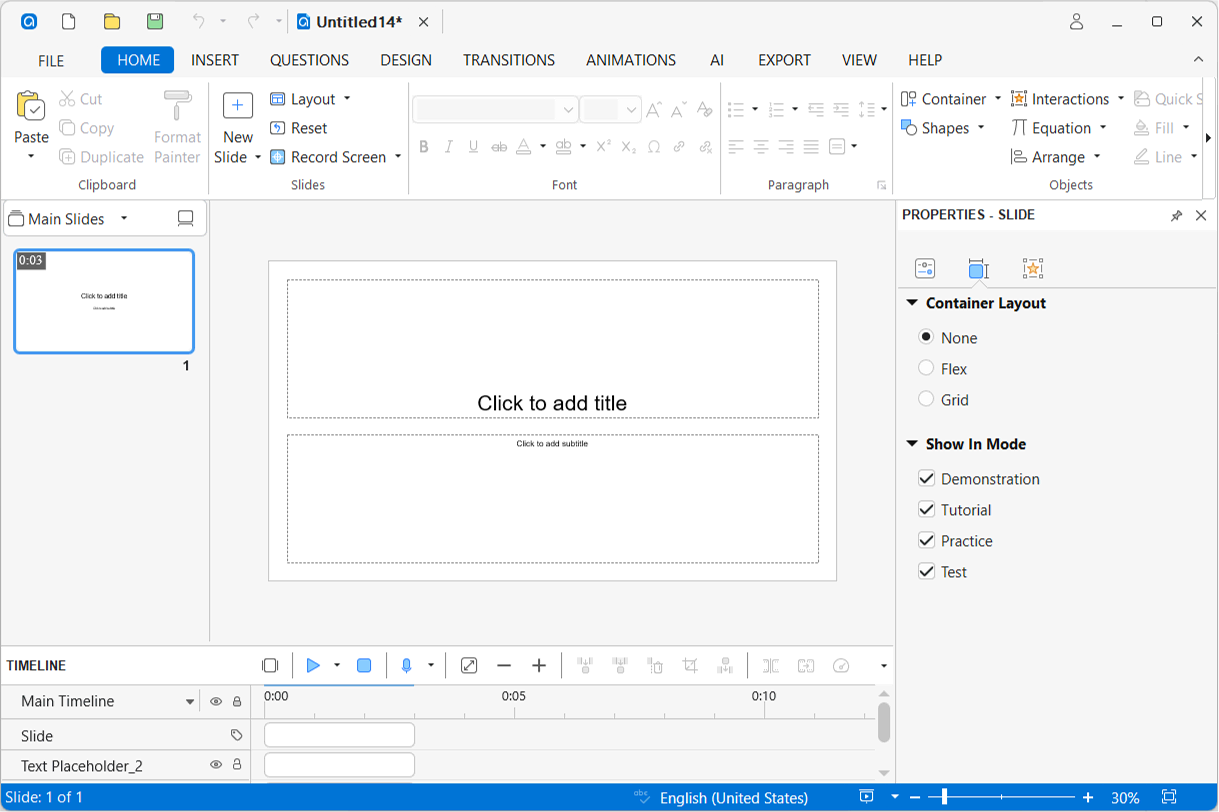Select the slide thumbnail in the panel
1219x812 pixels.
[x=103, y=301]
